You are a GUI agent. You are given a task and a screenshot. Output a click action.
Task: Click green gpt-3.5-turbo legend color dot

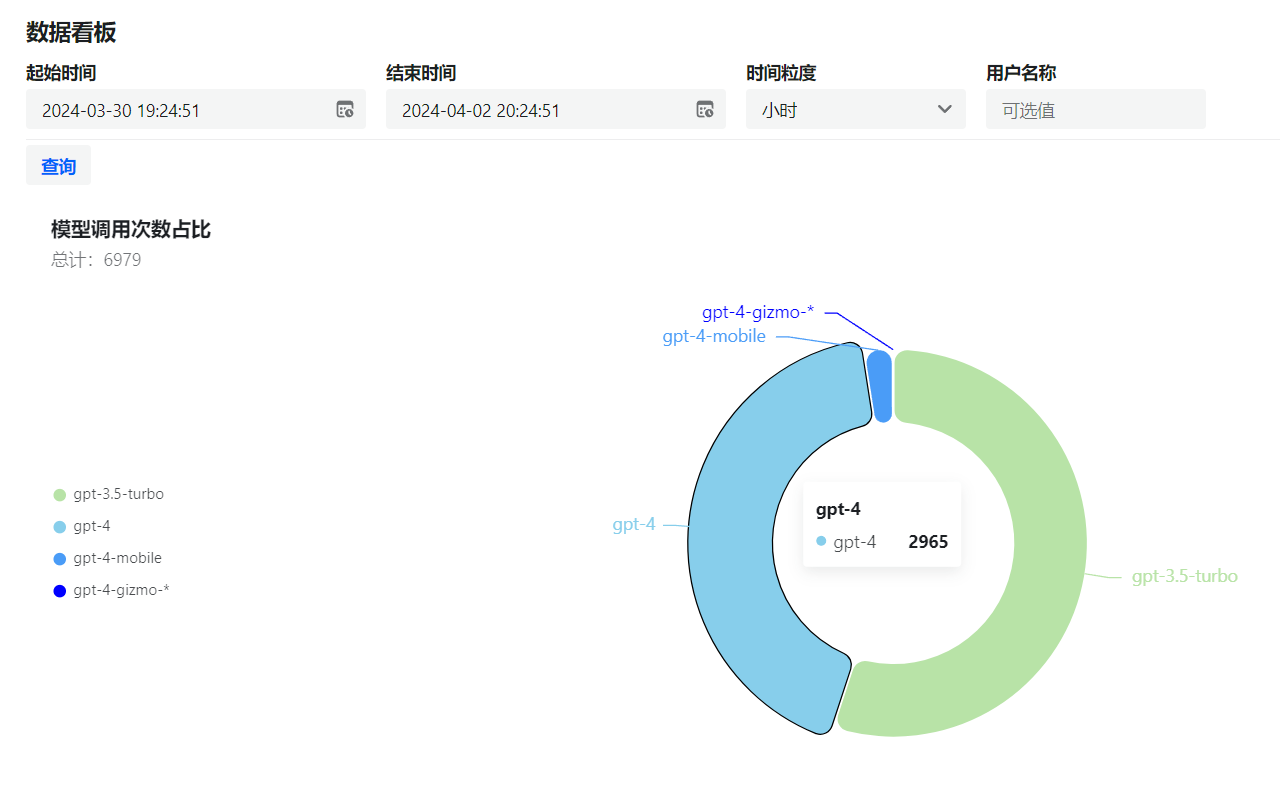tap(59, 495)
